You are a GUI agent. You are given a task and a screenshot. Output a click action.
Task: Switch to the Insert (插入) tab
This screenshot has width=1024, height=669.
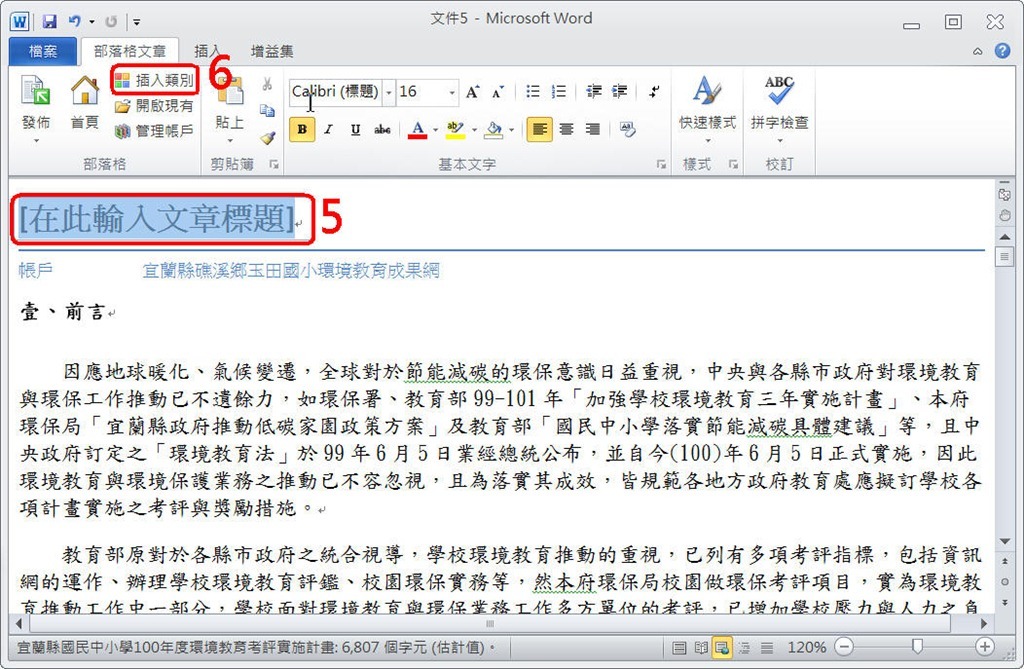click(207, 51)
